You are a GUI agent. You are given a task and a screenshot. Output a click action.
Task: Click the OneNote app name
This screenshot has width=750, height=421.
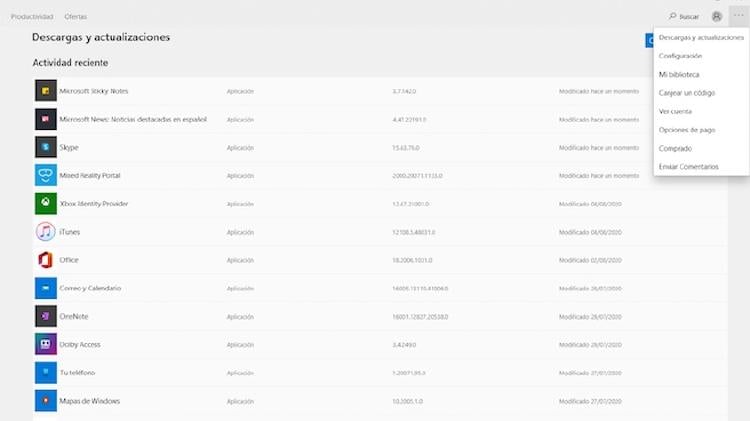[x=74, y=316]
